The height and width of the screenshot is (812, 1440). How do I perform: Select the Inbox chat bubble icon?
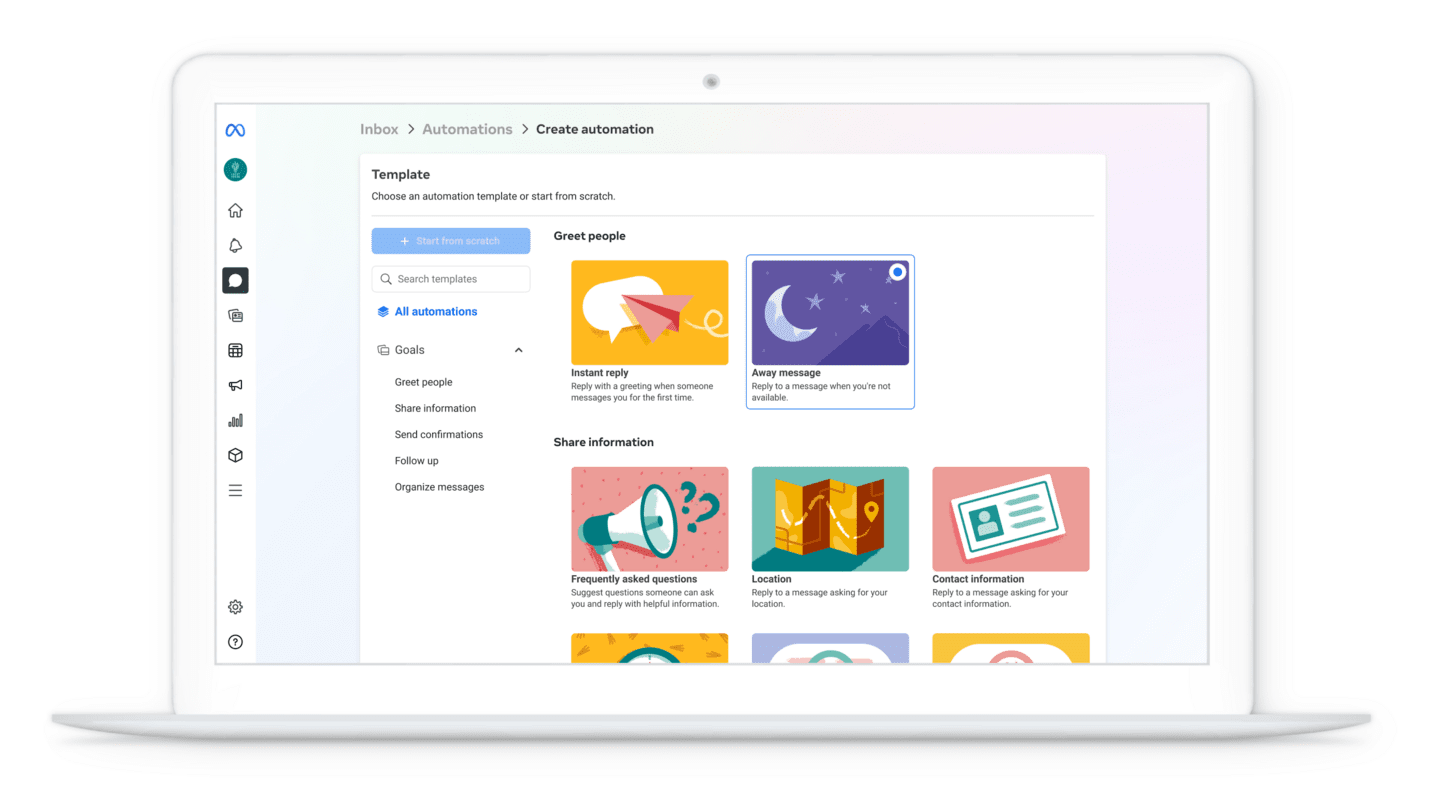[x=235, y=280]
